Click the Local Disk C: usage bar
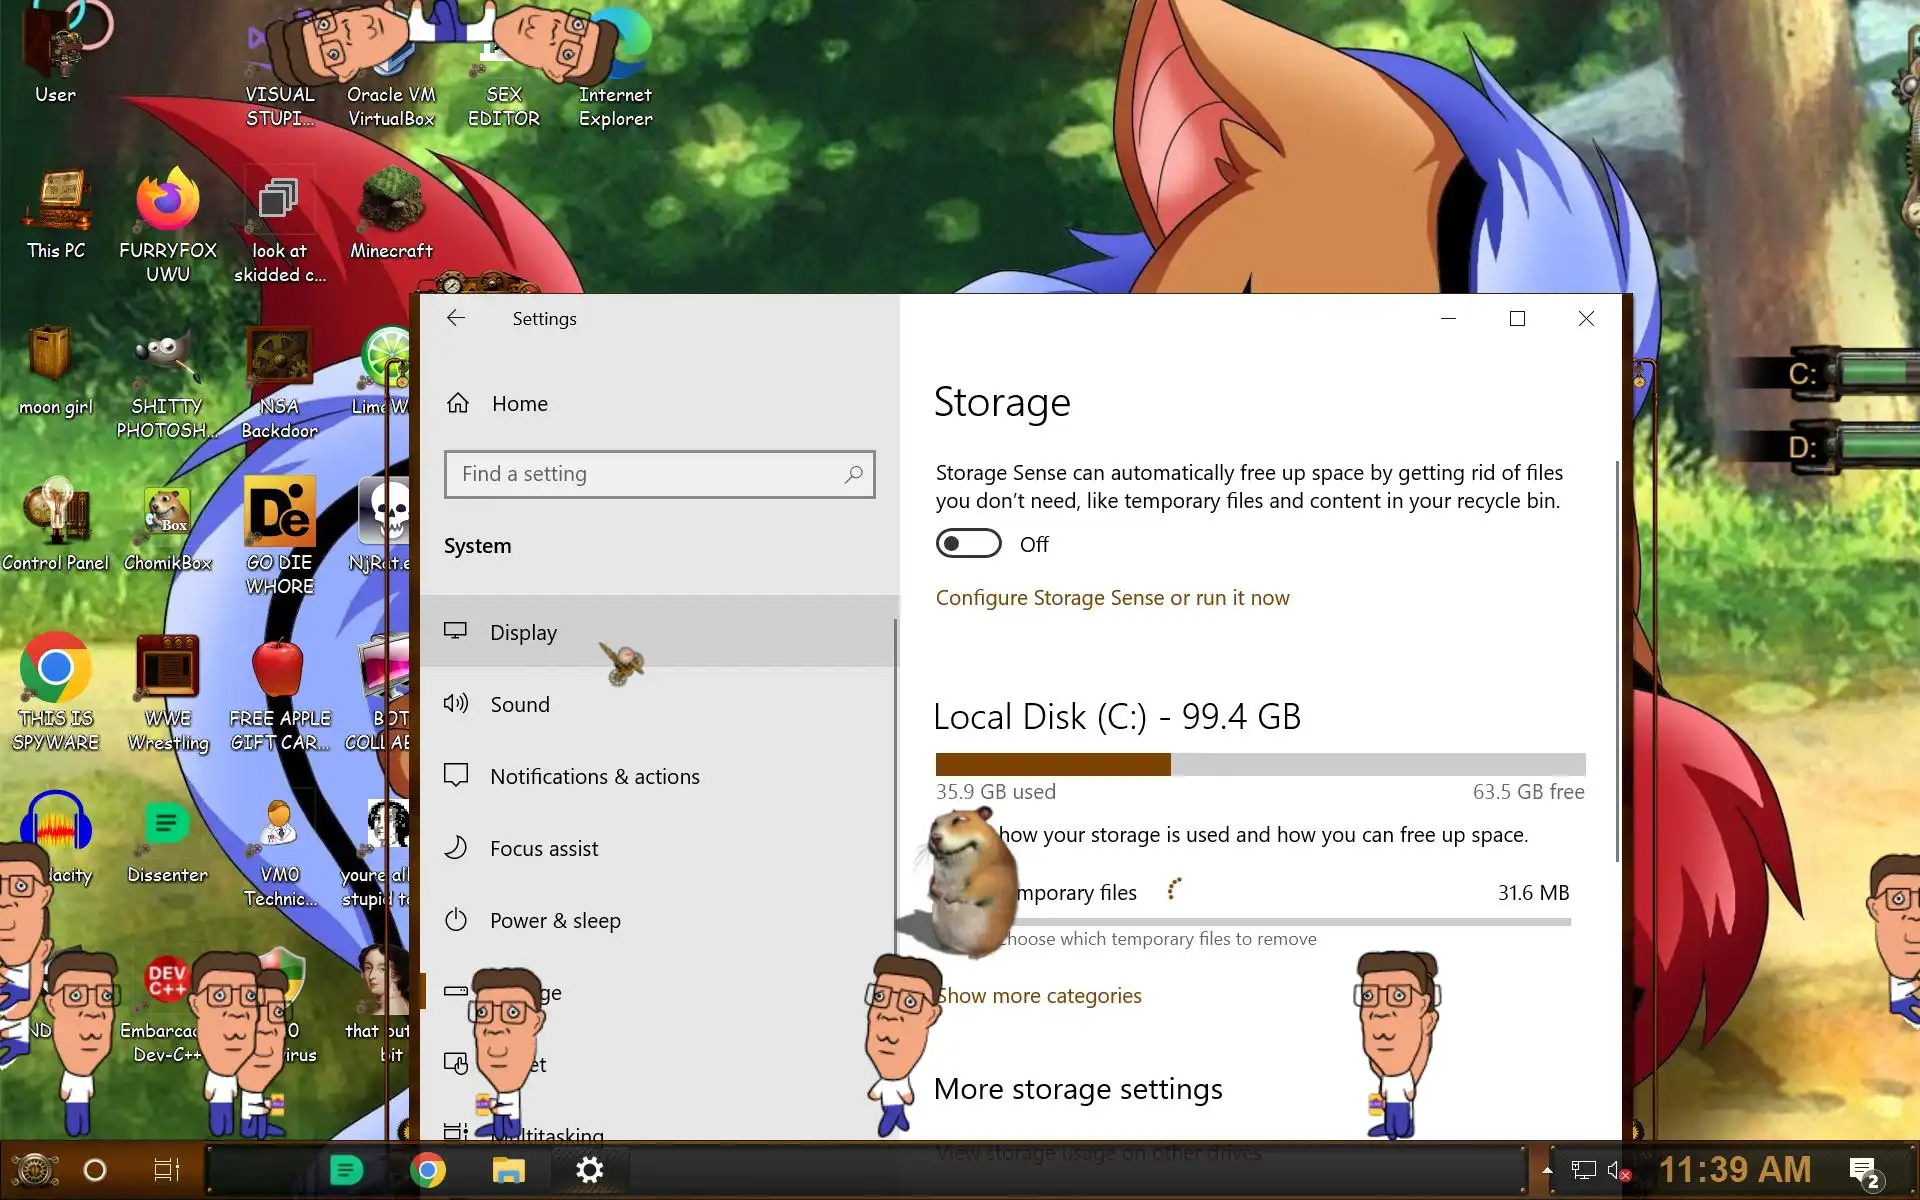 pyautogui.click(x=1260, y=765)
